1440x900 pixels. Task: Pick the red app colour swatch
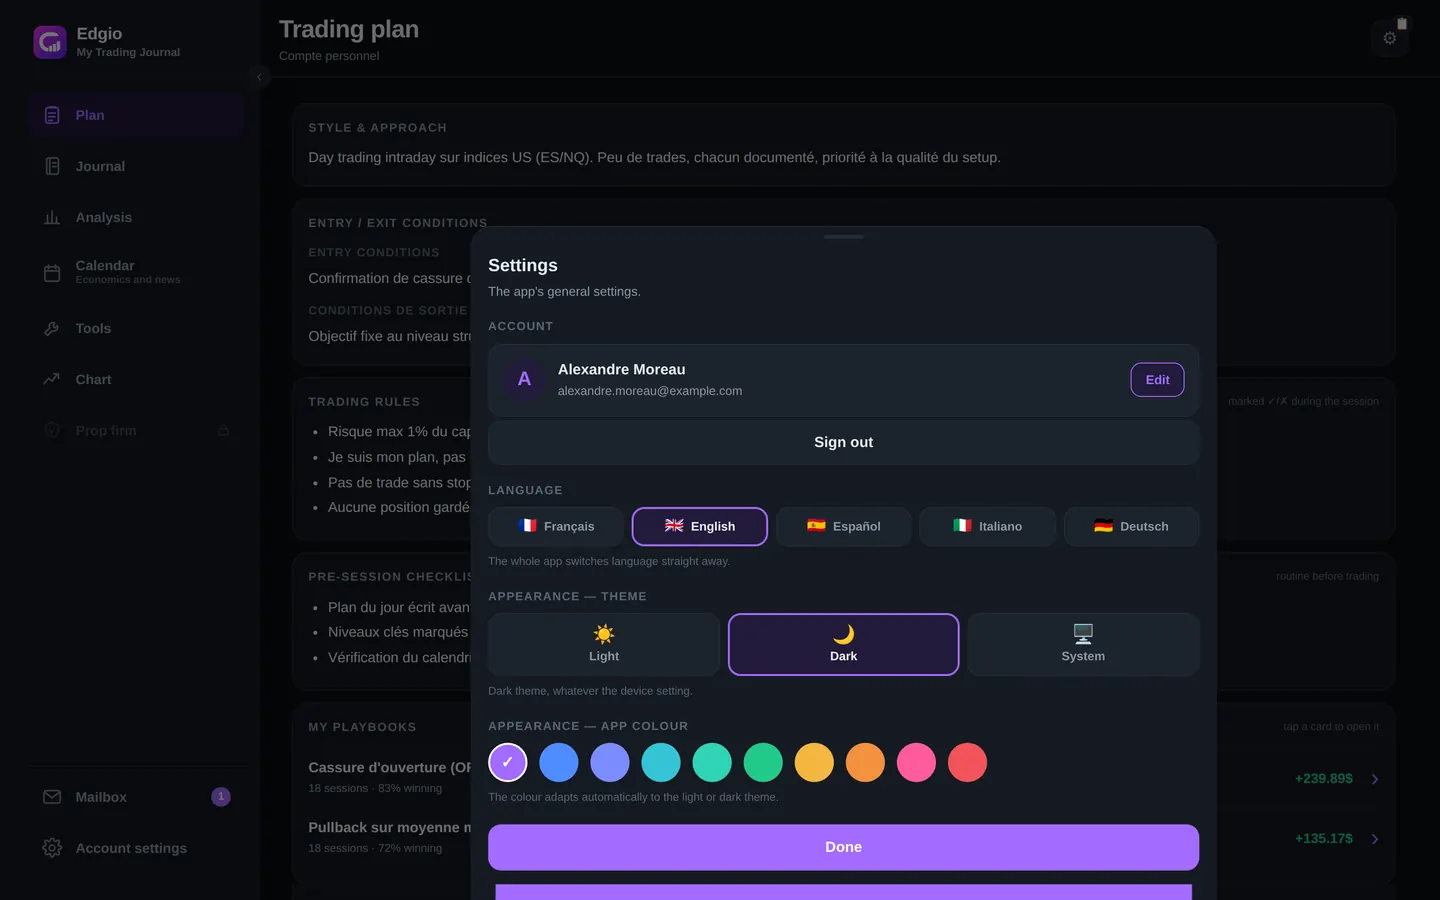967,762
